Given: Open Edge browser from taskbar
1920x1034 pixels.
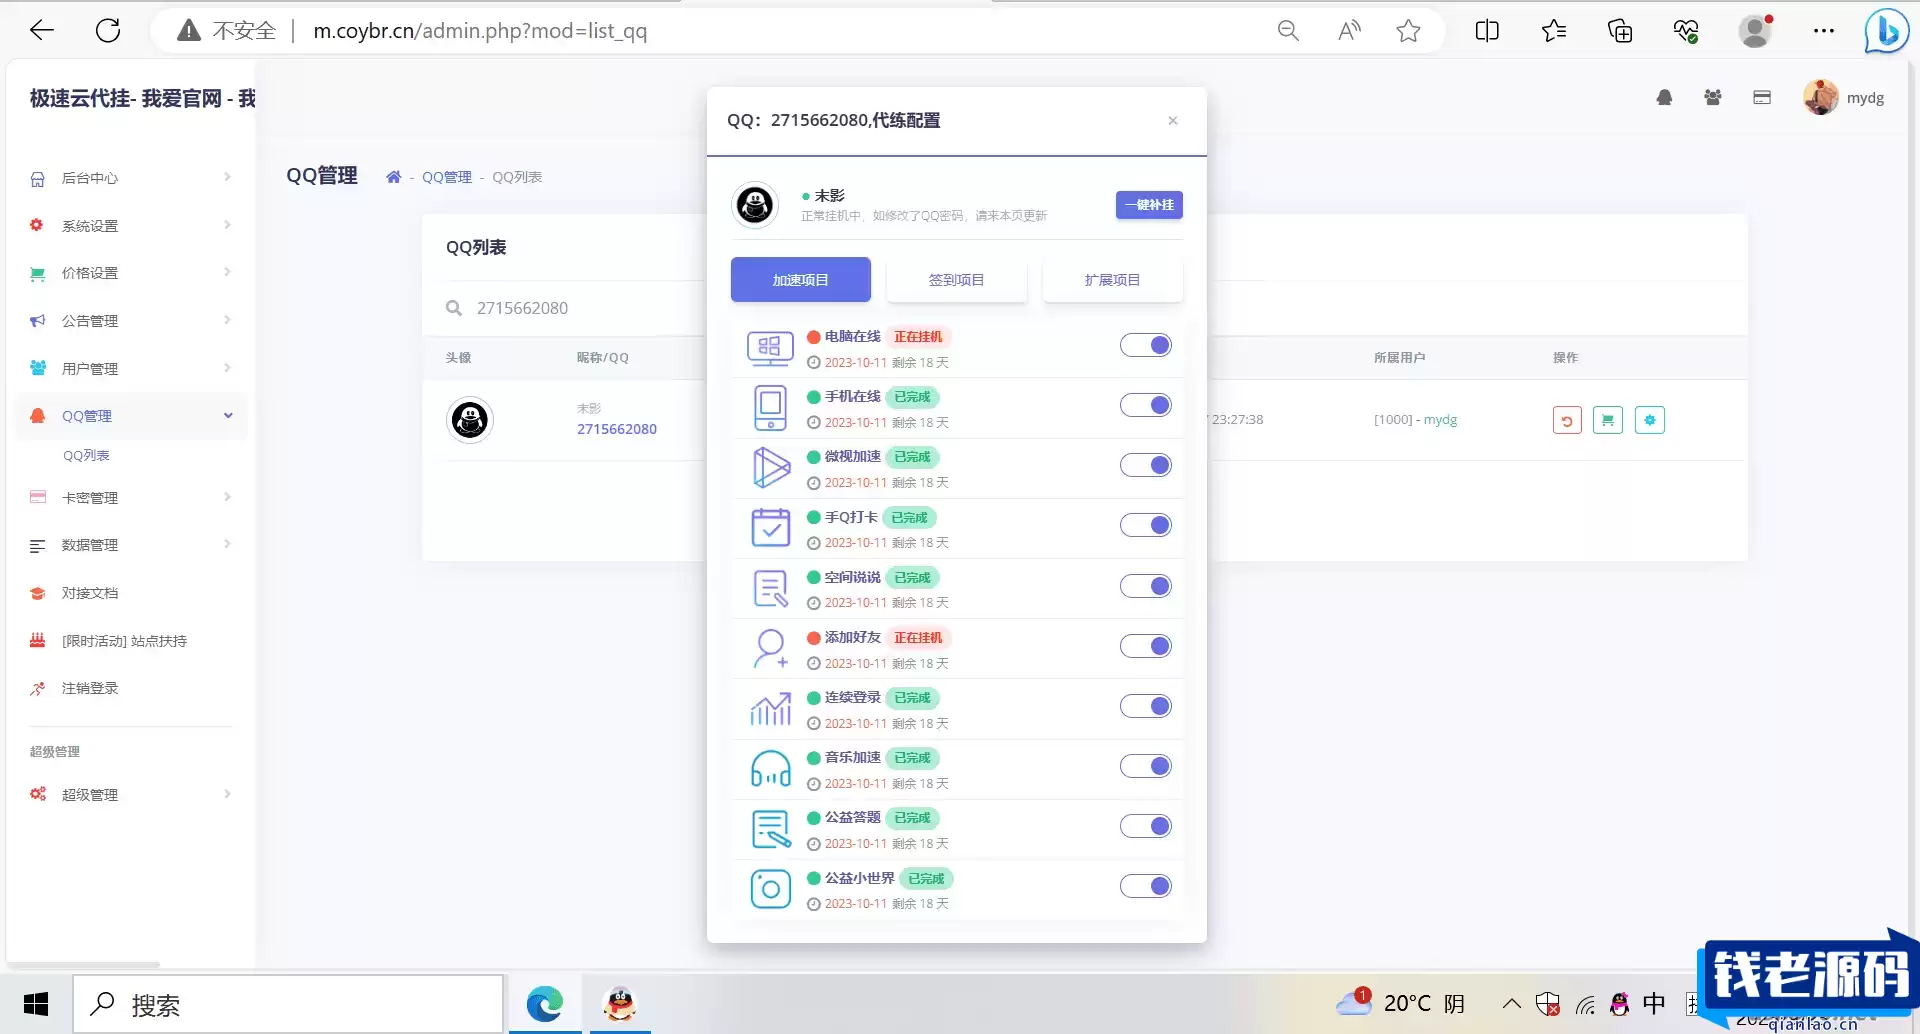Looking at the screenshot, I should pyautogui.click(x=545, y=1004).
